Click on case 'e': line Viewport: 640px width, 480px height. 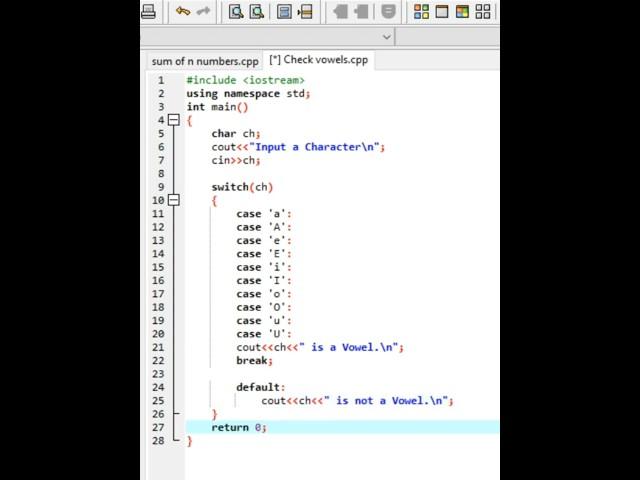pyautogui.click(x=264, y=240)
